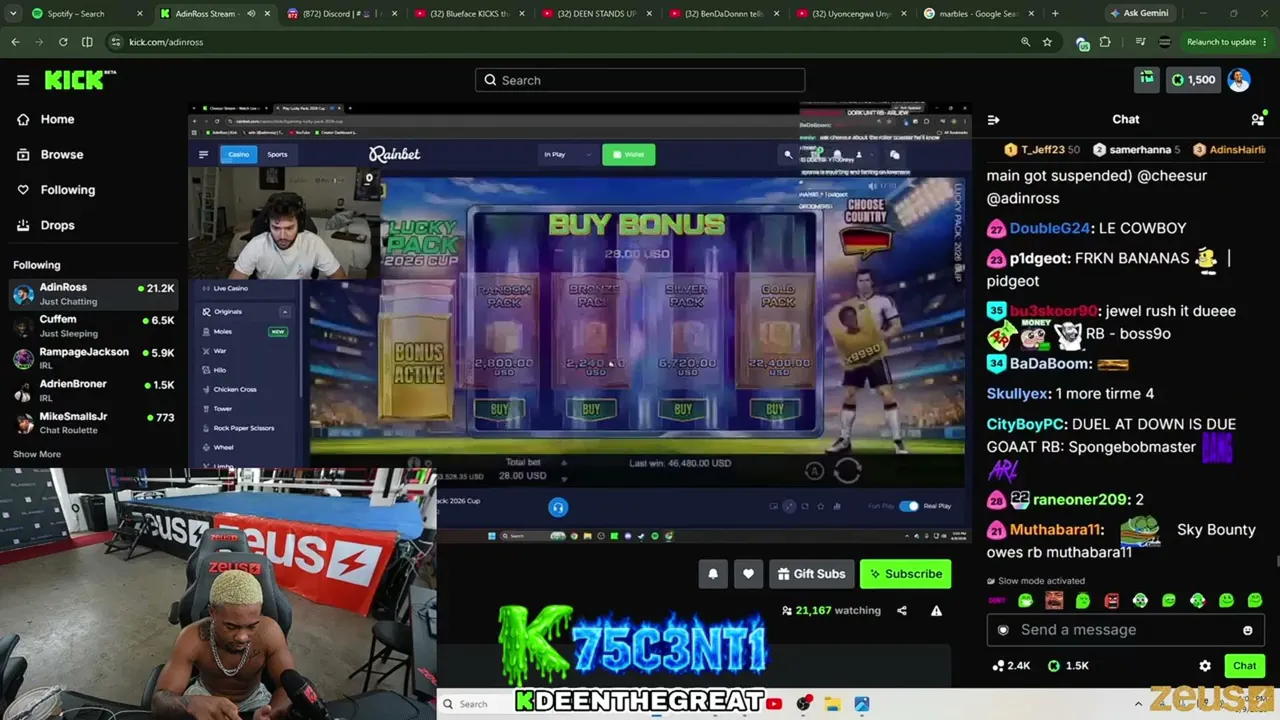Open MikeSmallsJr channel in Following list
Viewport: 1280px width, 720px height.
click(93, 422)
